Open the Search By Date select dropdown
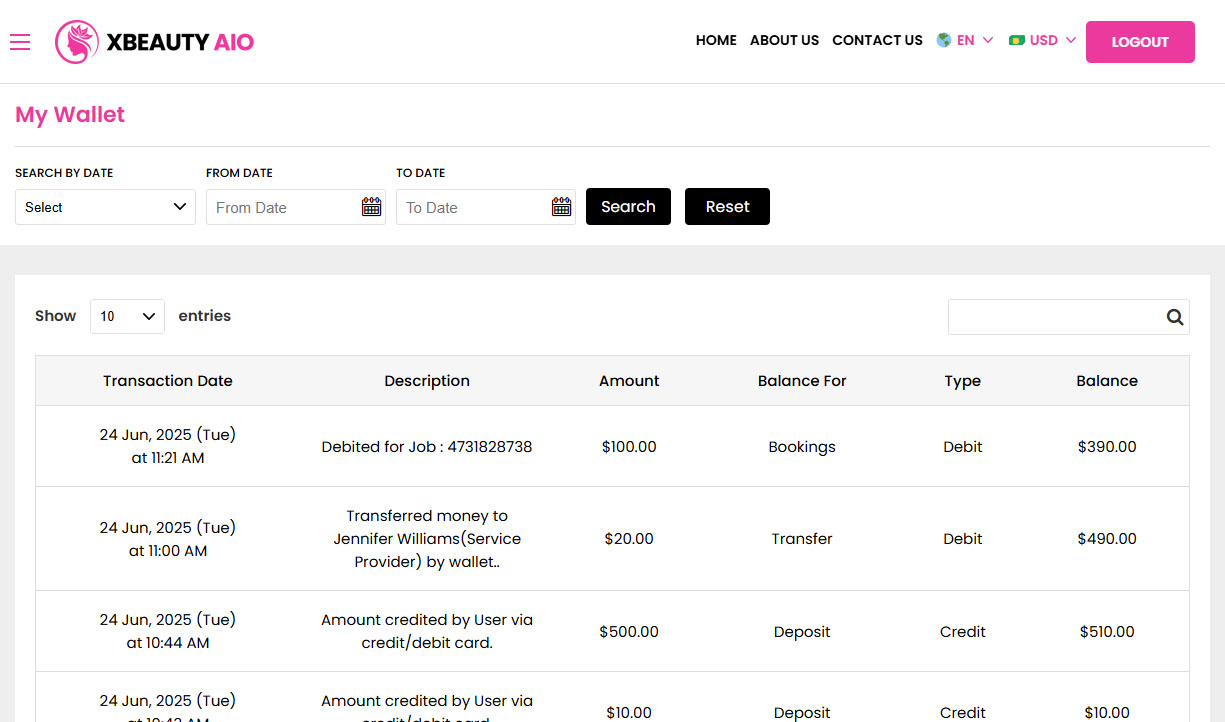 104,206
